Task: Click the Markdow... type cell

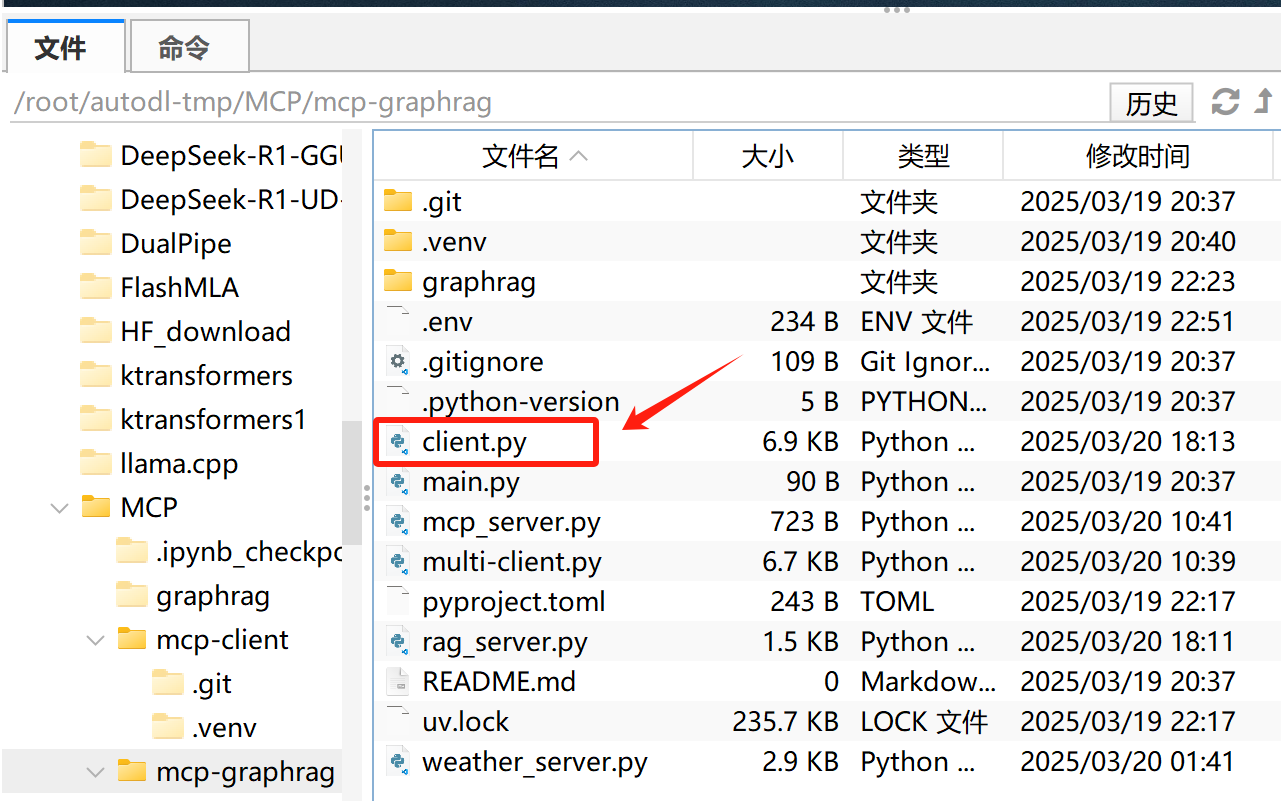Action: (x=928, y=682)
